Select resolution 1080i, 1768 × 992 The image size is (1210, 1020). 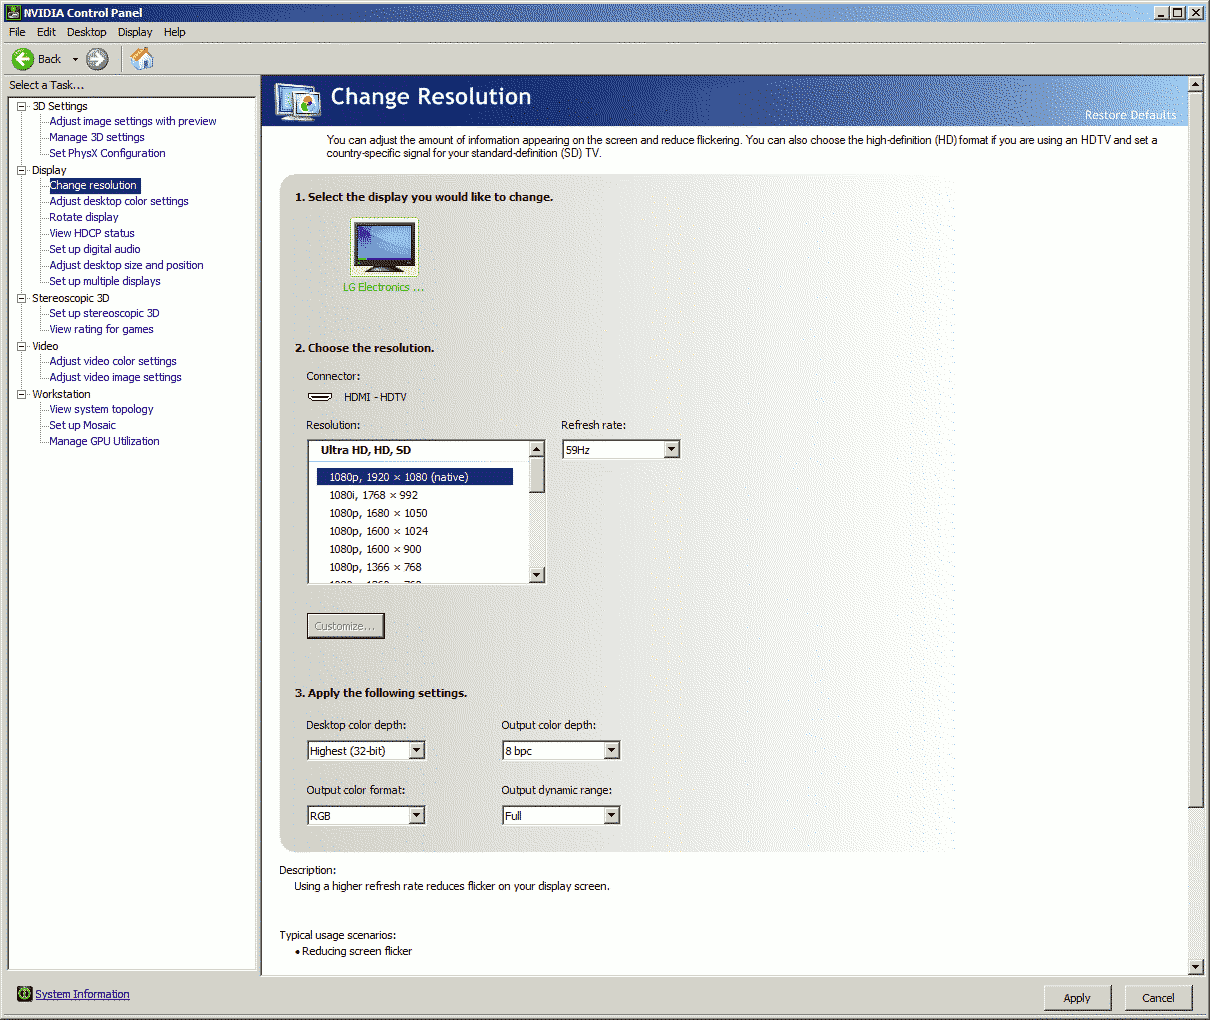tap(415, 495)
